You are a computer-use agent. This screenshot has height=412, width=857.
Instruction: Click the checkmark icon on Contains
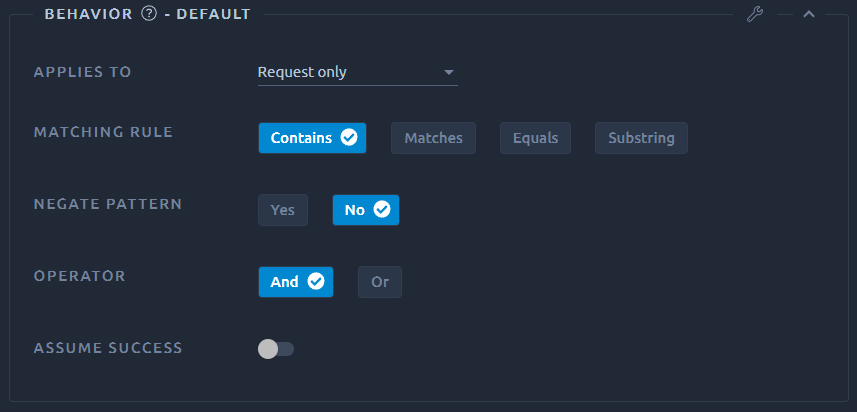[349, 137]
